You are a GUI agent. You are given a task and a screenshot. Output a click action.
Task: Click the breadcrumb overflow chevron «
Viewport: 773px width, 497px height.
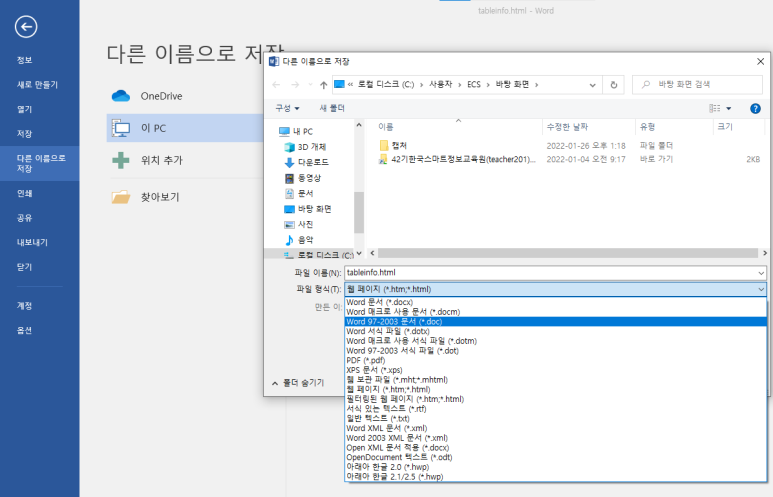coord(350,85)
